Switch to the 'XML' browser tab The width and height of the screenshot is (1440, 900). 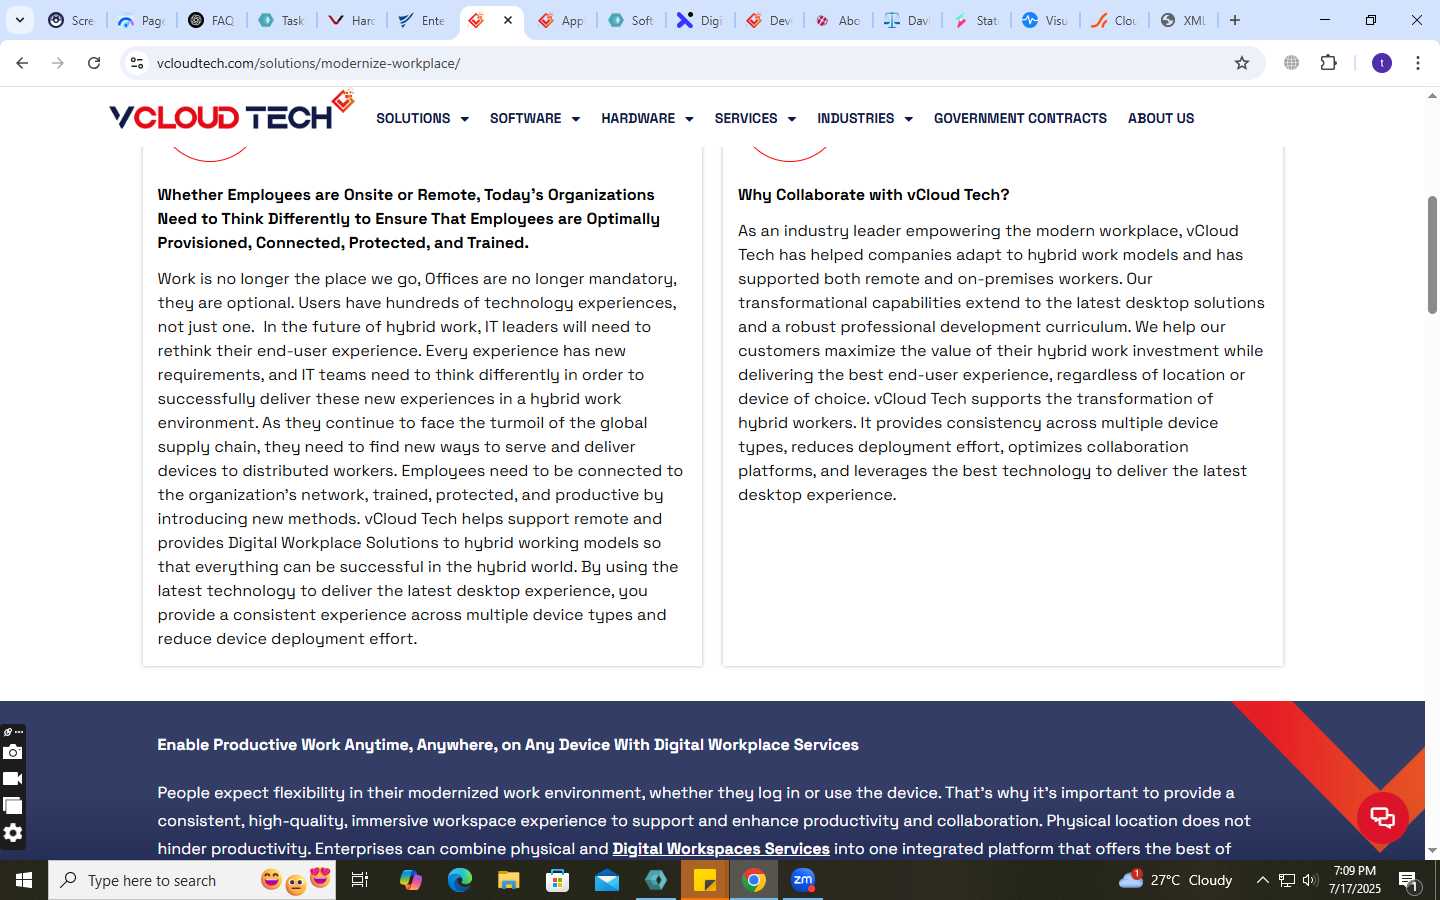pos(1183,20)
